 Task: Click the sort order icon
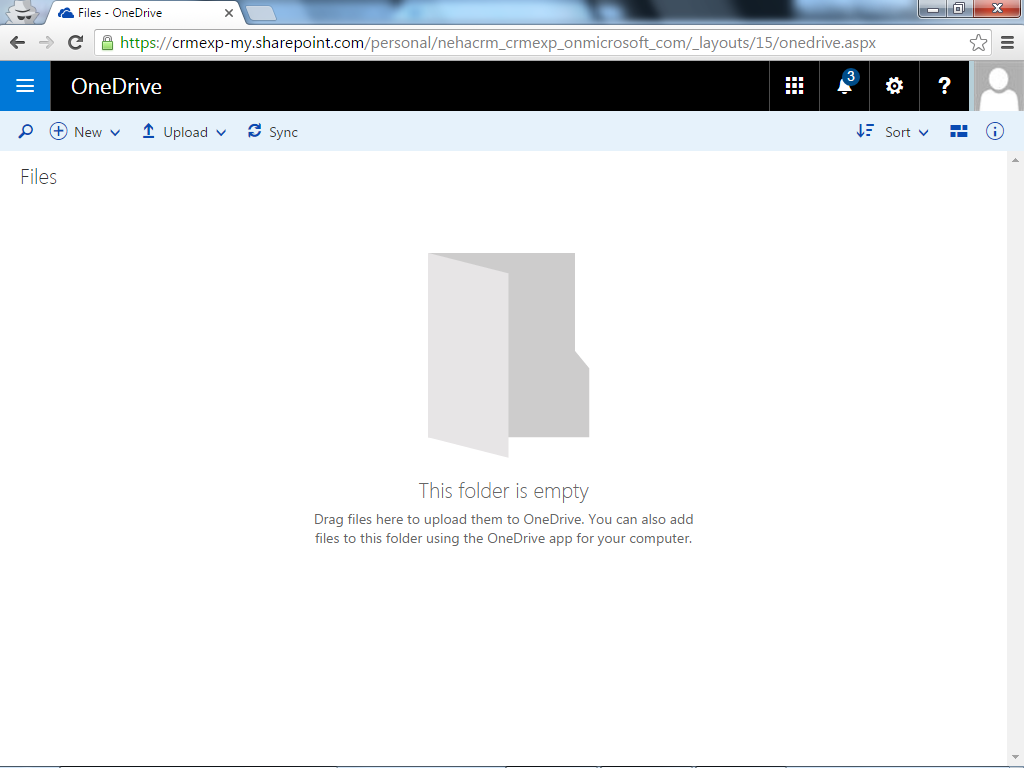click(x=865, y=131)
